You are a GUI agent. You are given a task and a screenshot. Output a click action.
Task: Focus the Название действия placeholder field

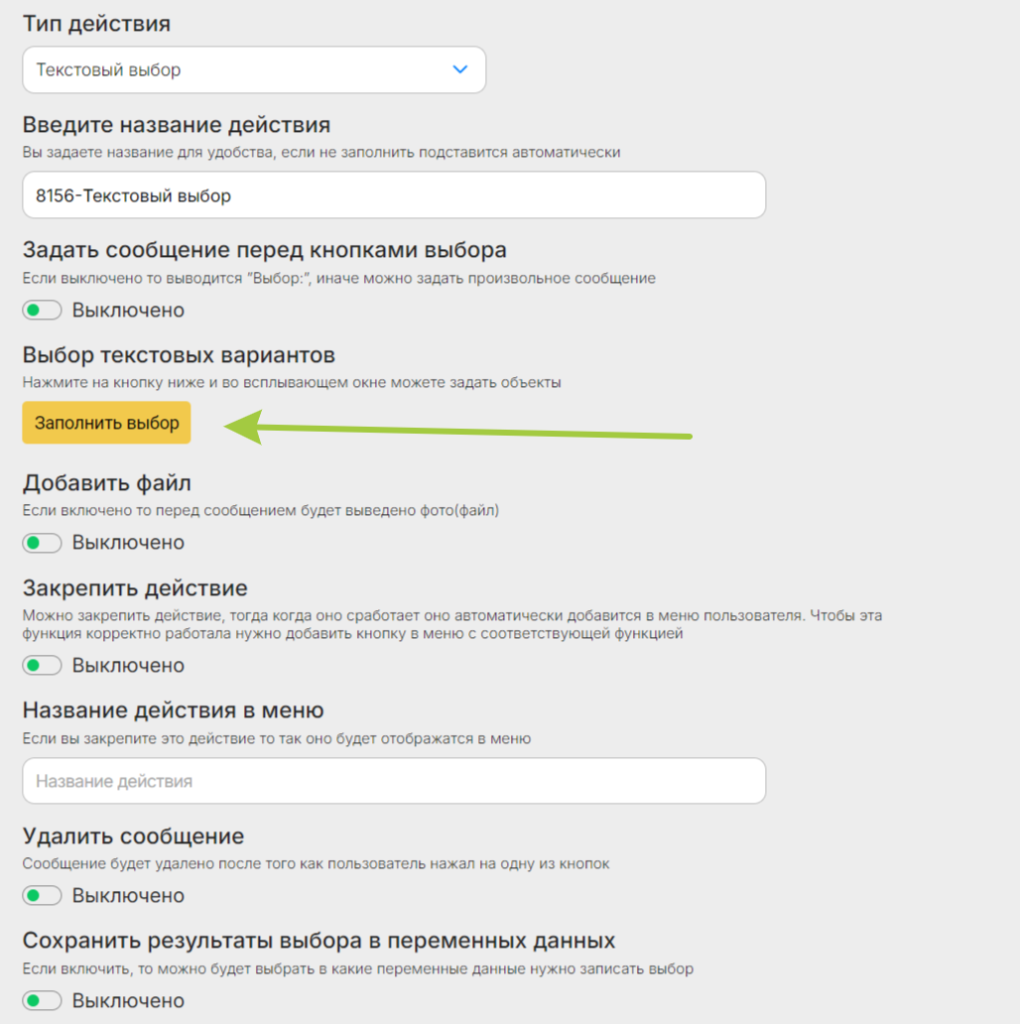(x=394, y=781)
